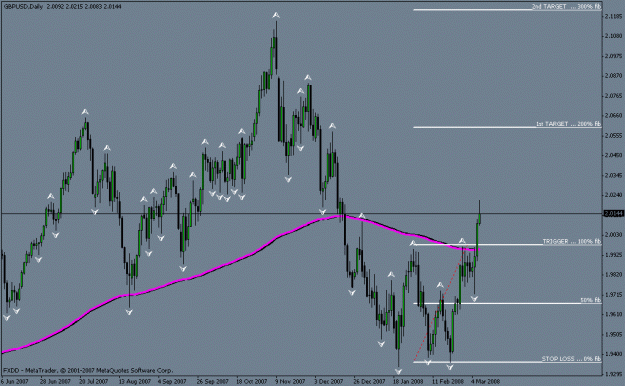
Task: Click the 2.0660 price axis value
Action: [614, 116]
